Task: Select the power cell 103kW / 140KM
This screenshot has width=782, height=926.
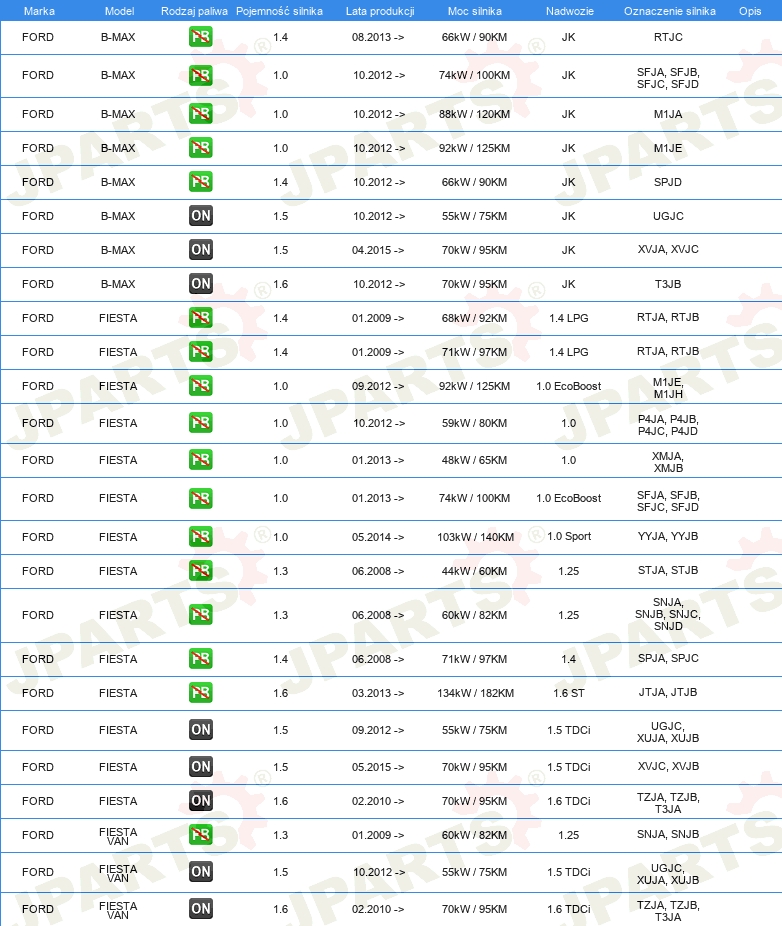Action: (x=475, y=537)
